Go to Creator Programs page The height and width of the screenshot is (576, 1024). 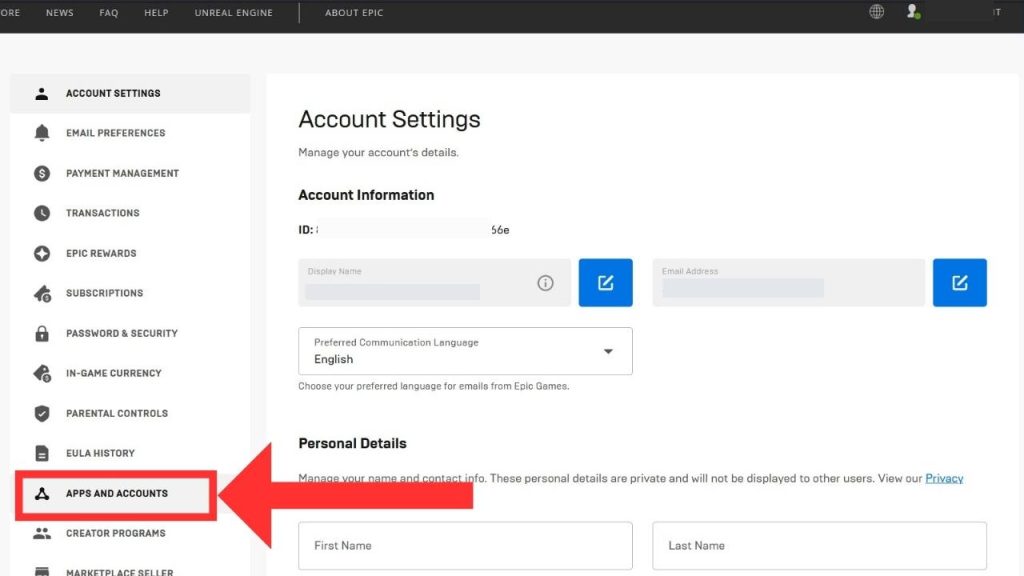tap(130, 534)
